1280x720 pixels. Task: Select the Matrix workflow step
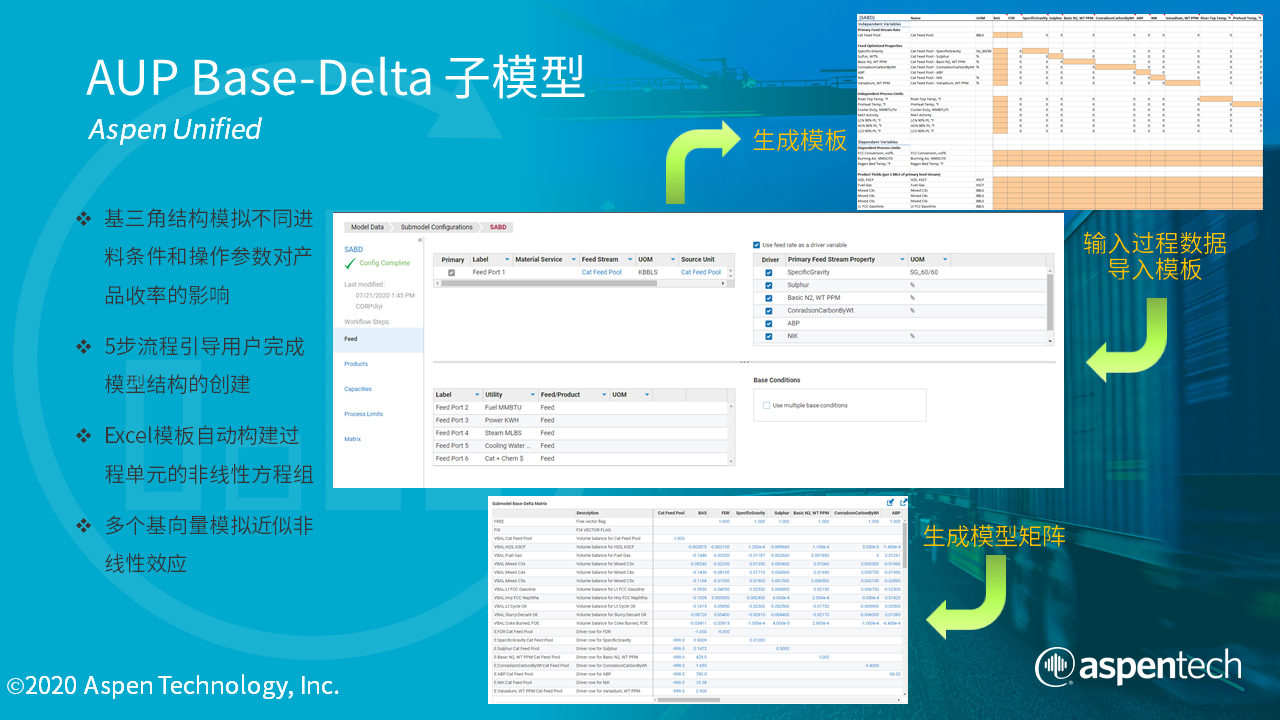pyautogui.click(x=352, y=438)
